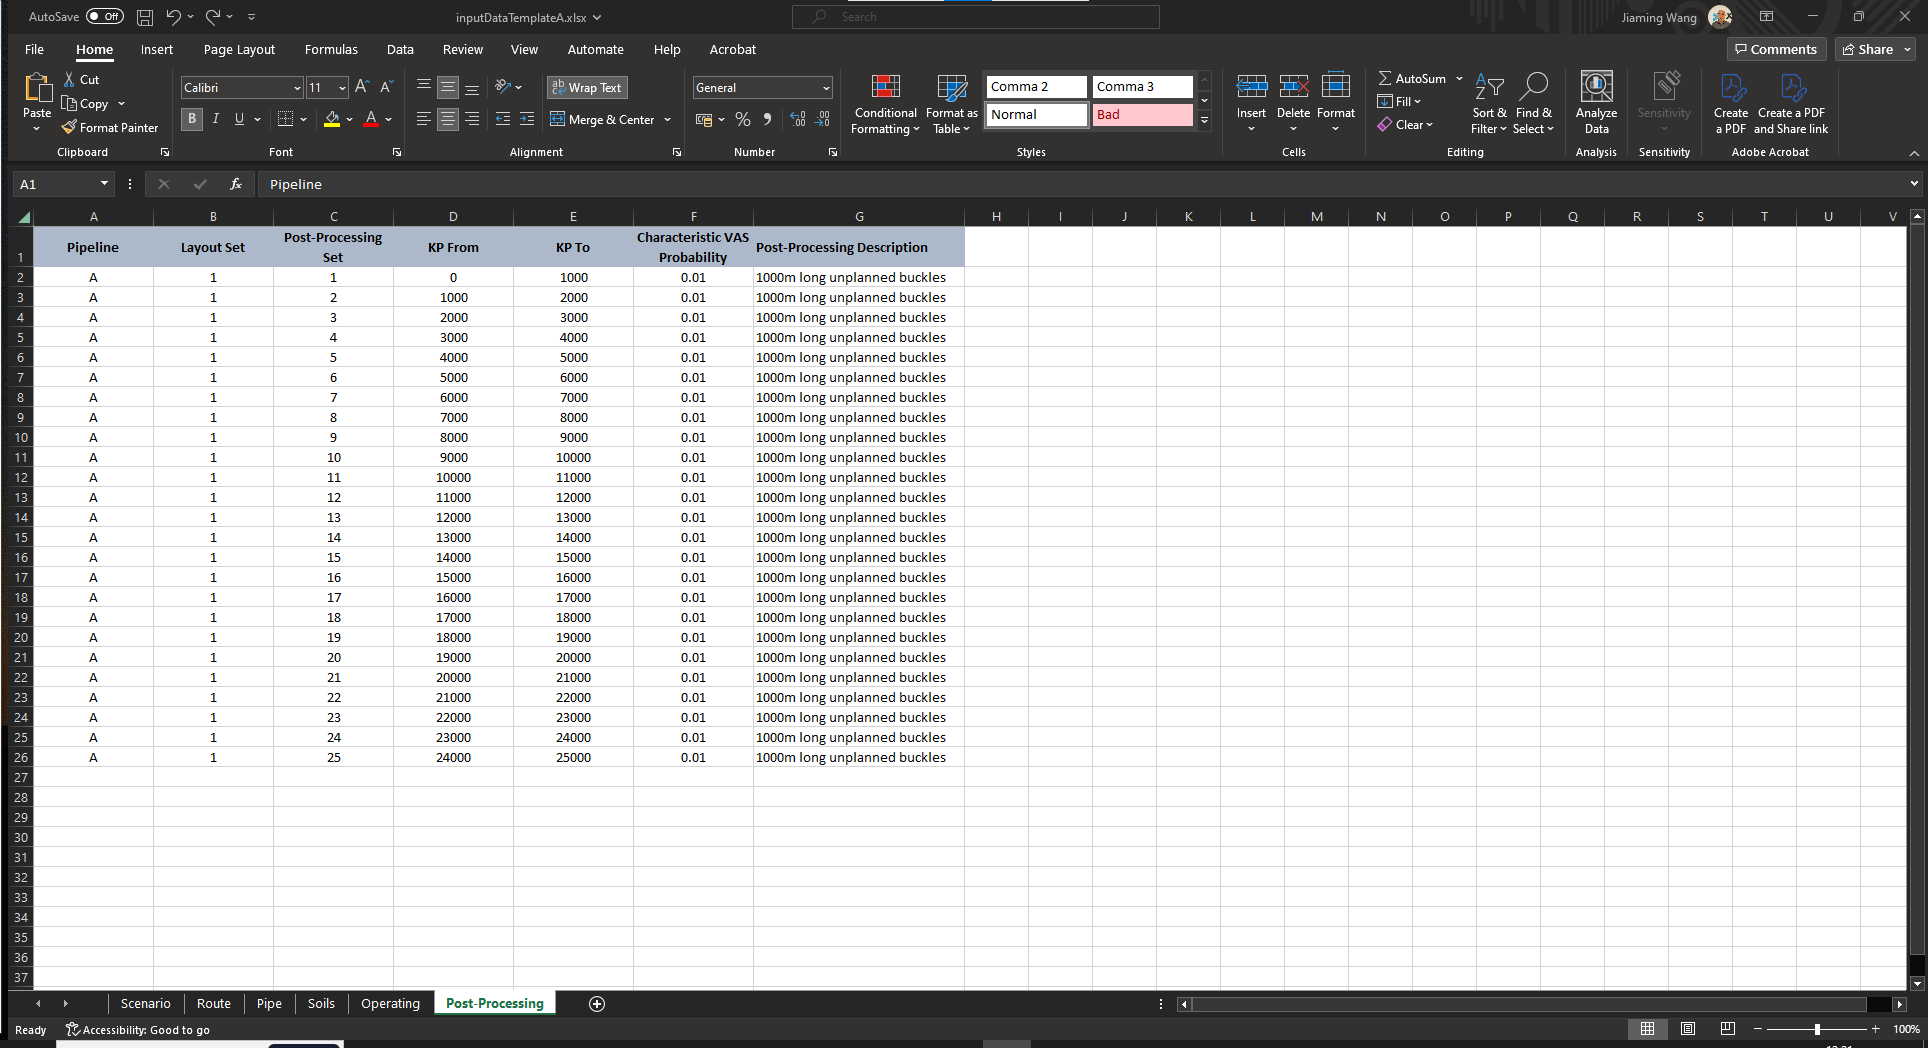Viewport: 1928px width, 1048px height.
Task: Open Sort & Filter options
Action: pos(1489,104)
